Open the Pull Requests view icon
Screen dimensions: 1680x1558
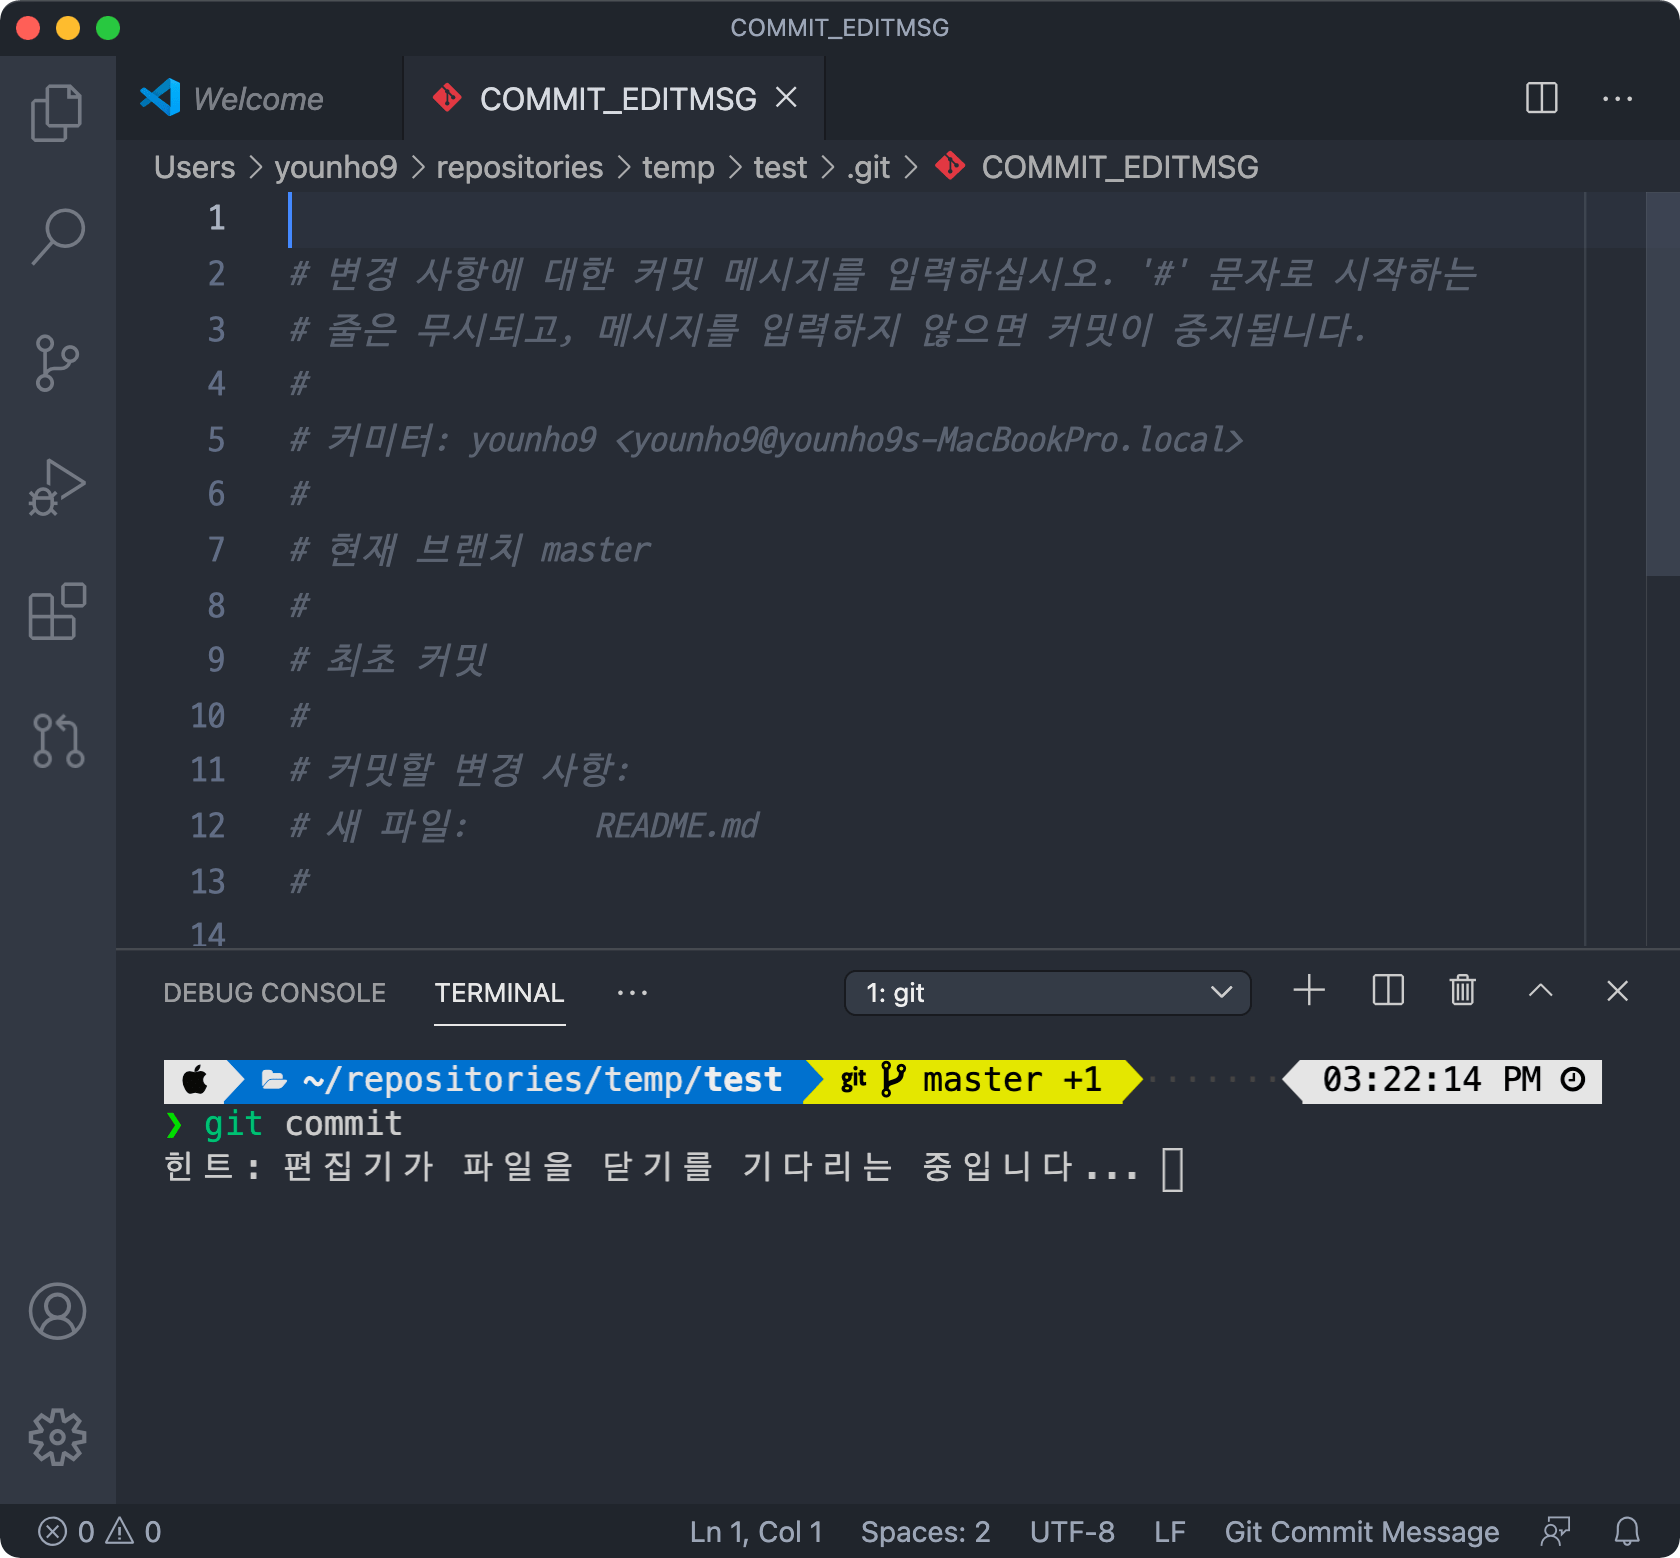click(57, 741)
